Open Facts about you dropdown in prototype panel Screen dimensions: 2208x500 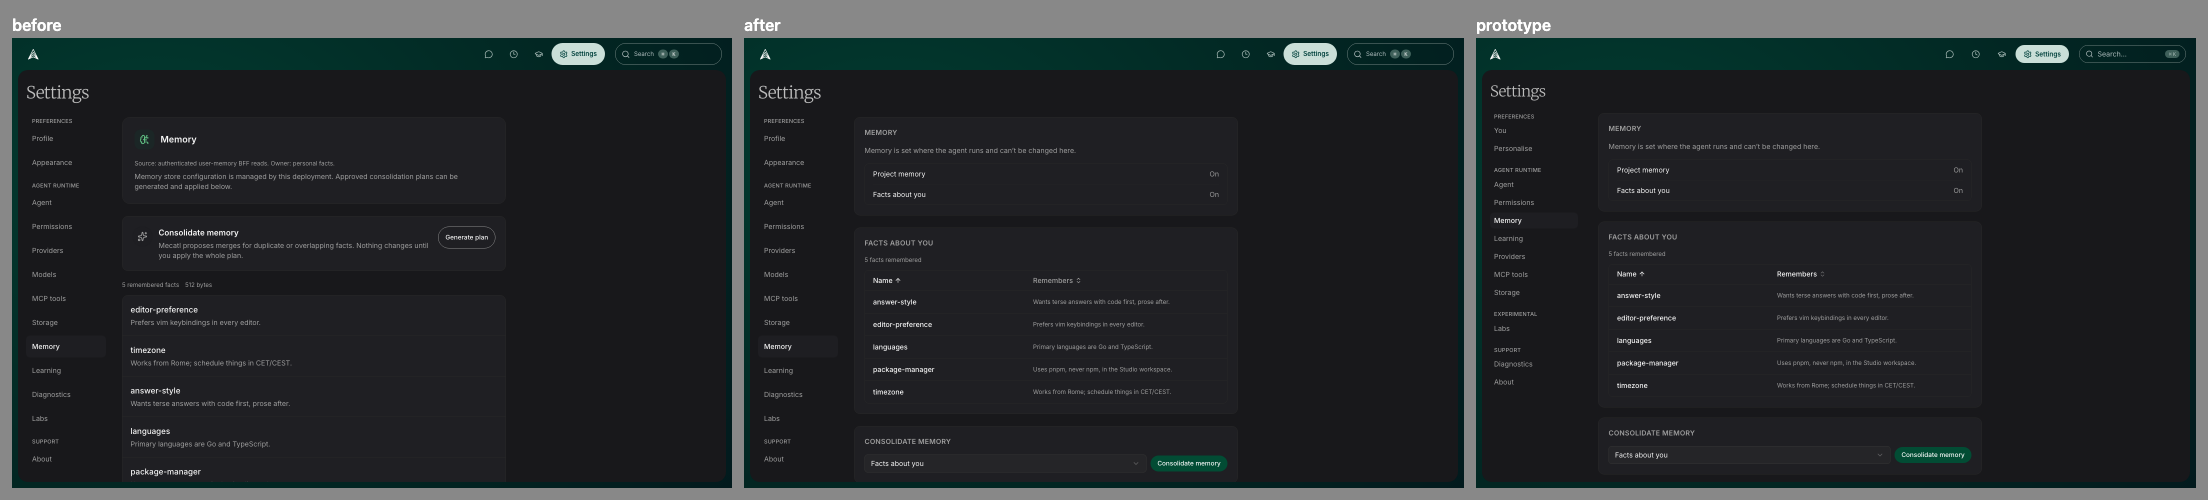pos(1749,455)
